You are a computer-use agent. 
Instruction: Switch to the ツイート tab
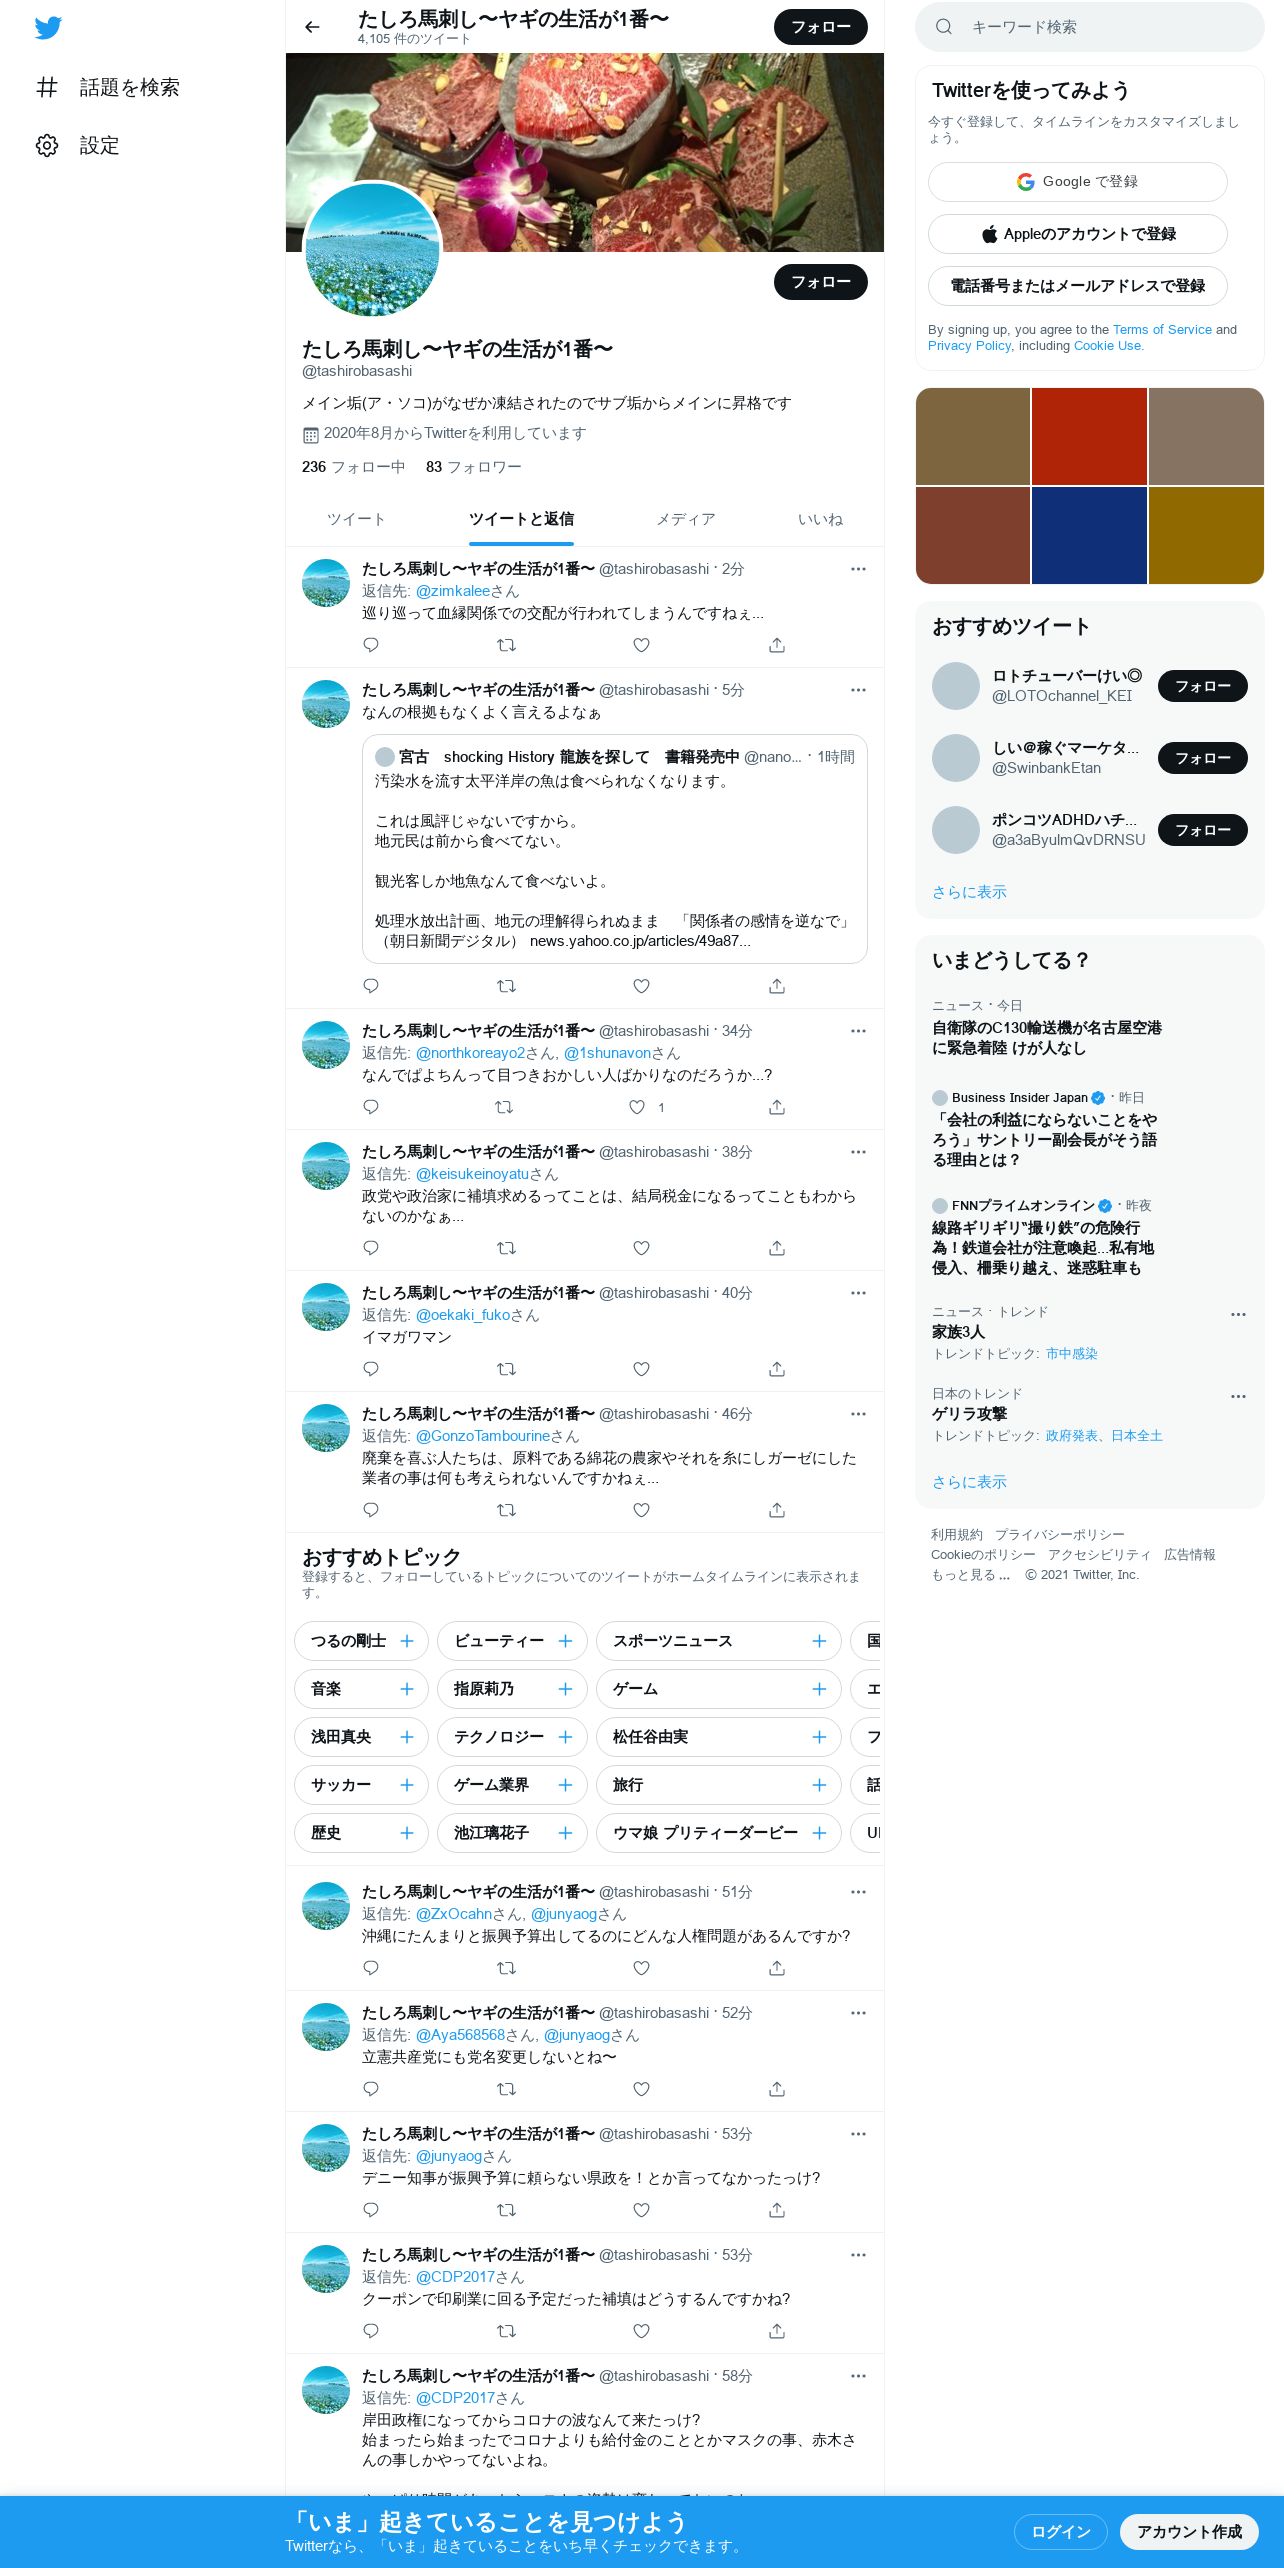point(356,519)
